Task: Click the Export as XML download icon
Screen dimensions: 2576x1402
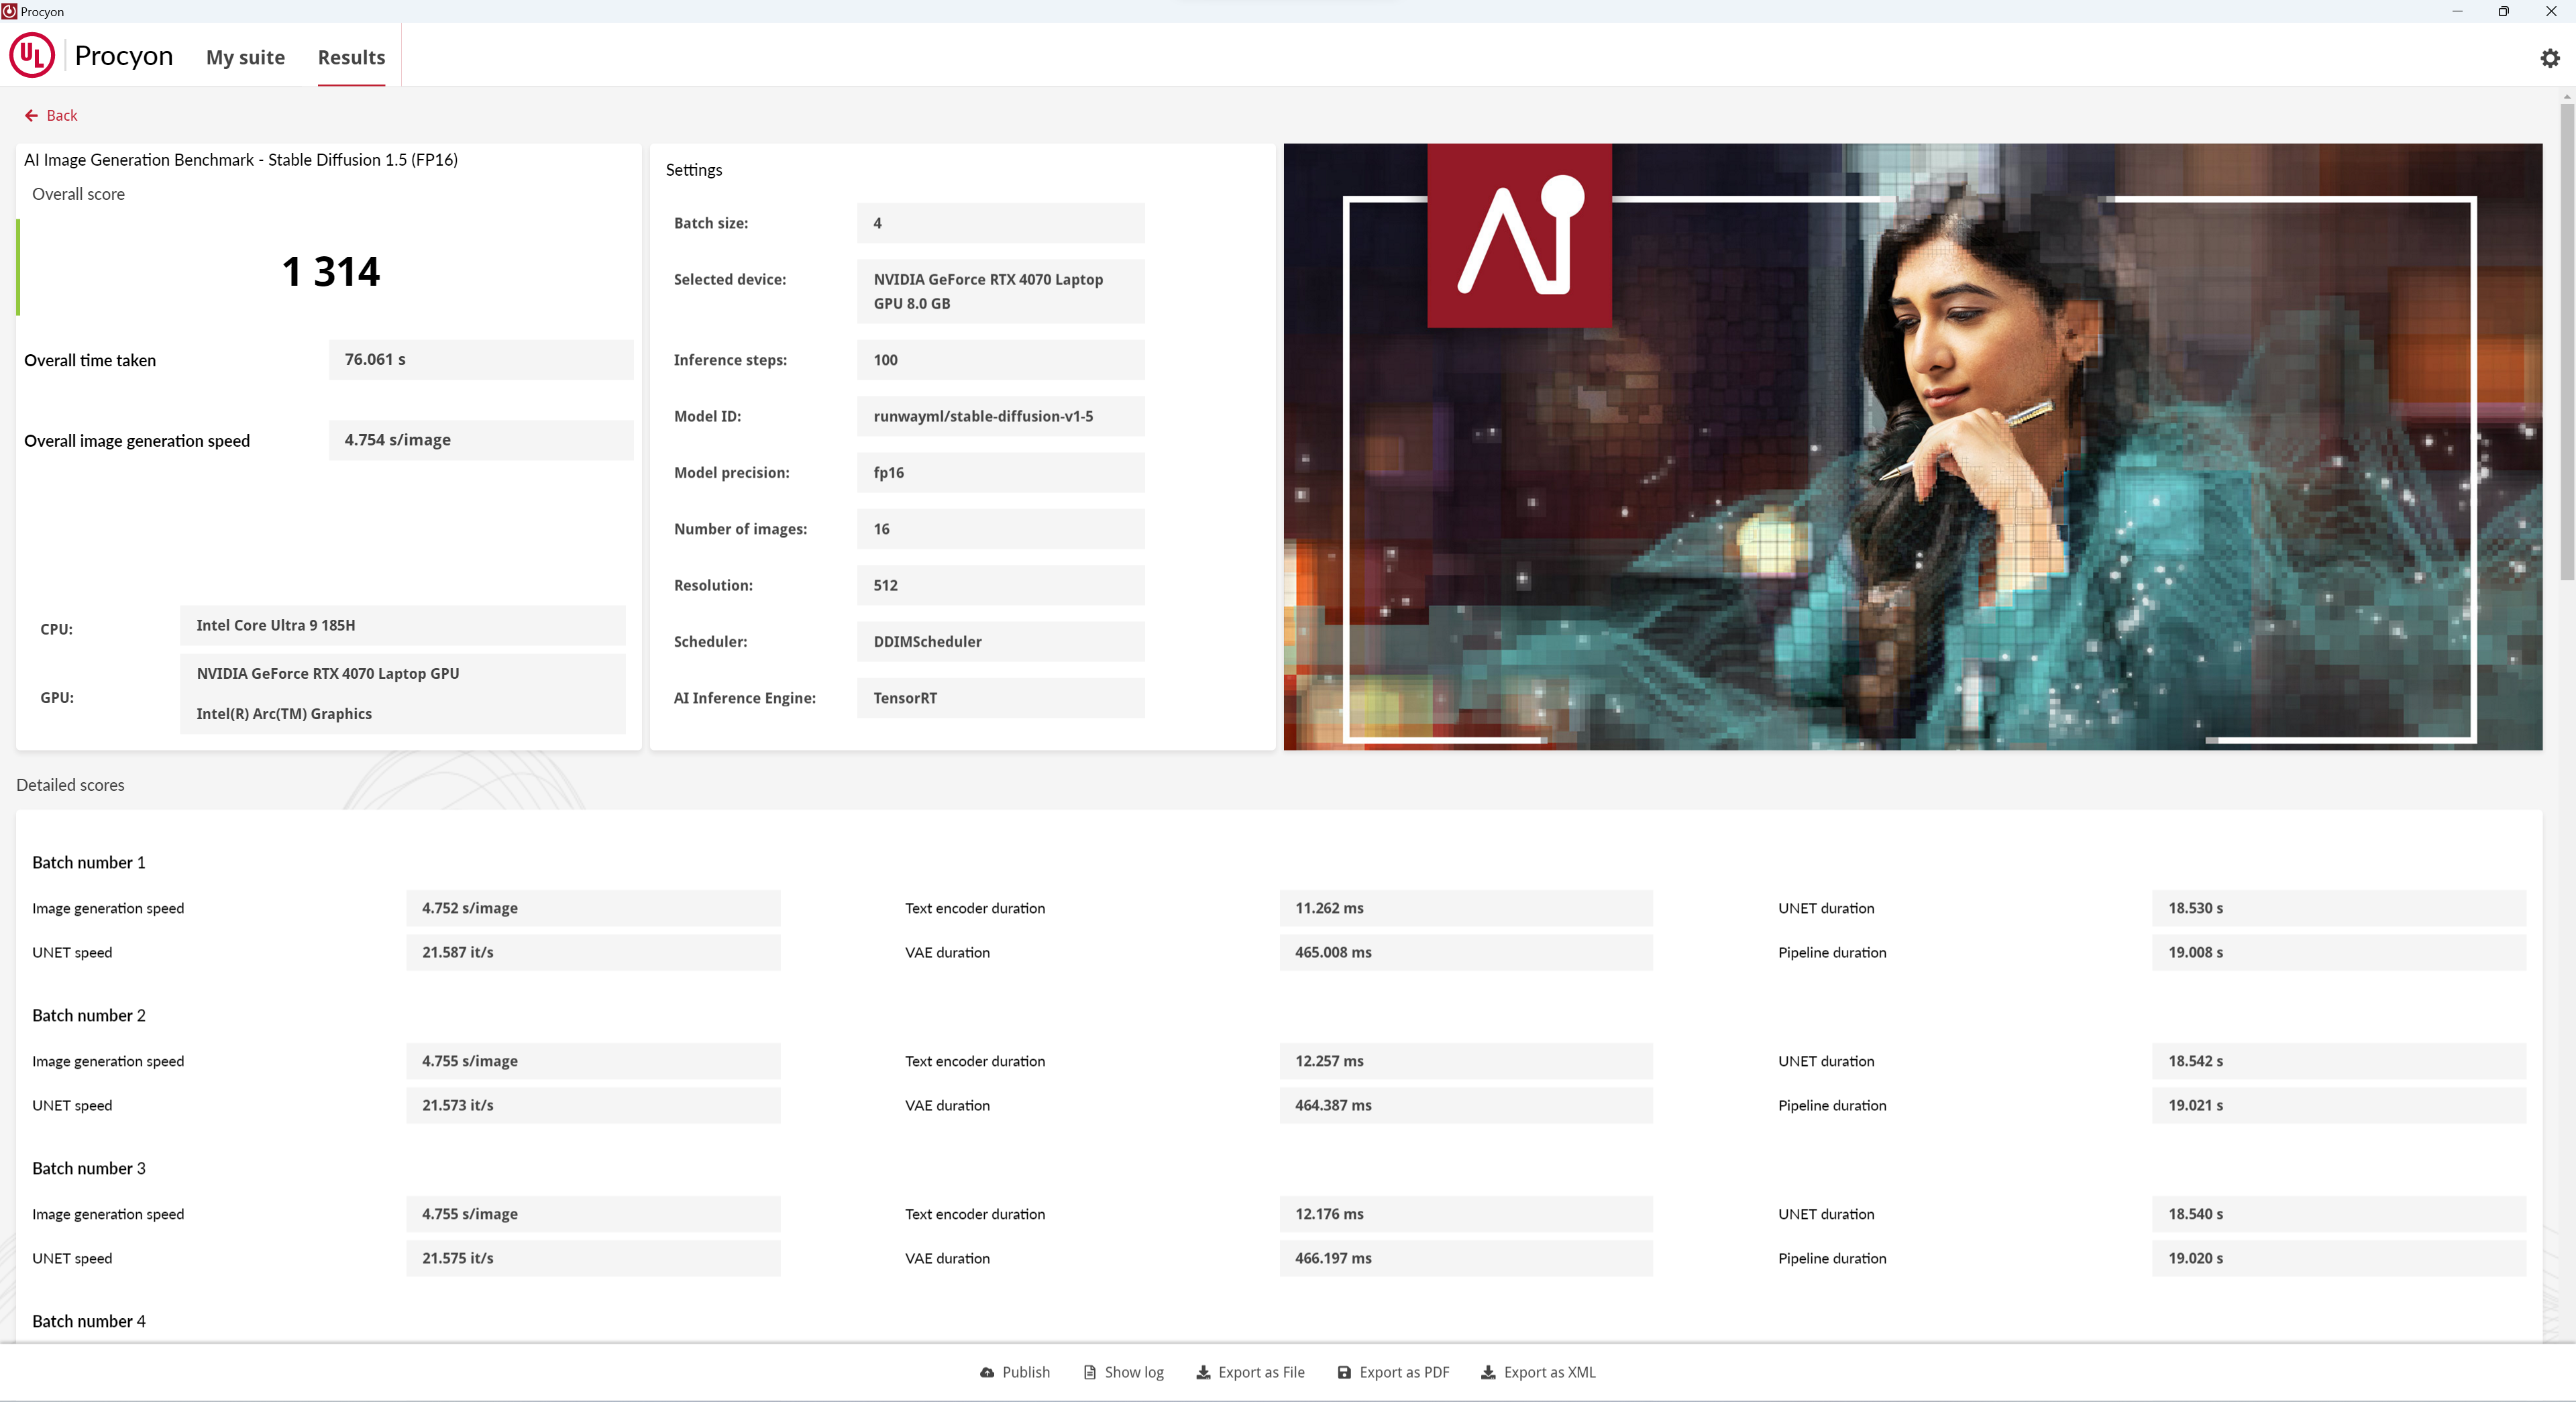Action: [1488, 1372]
